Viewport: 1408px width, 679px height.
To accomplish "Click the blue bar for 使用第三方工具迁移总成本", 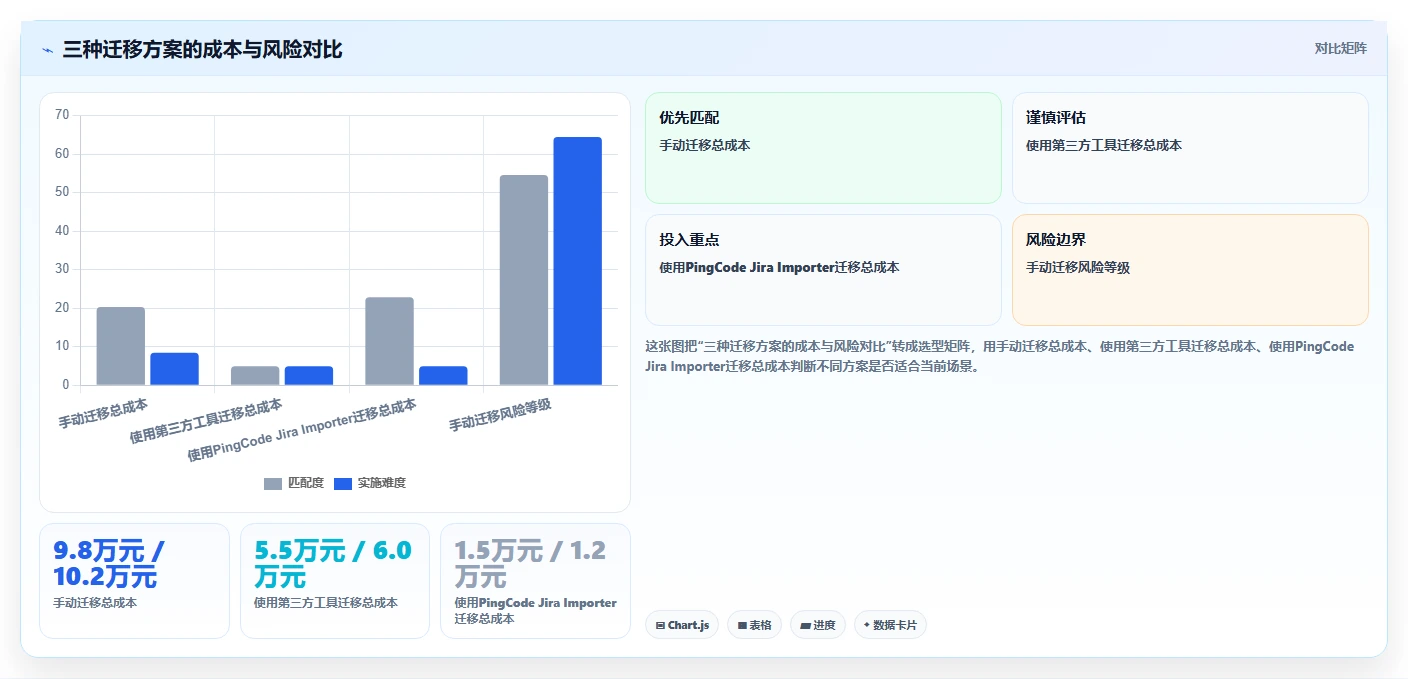I will point(309,376).
